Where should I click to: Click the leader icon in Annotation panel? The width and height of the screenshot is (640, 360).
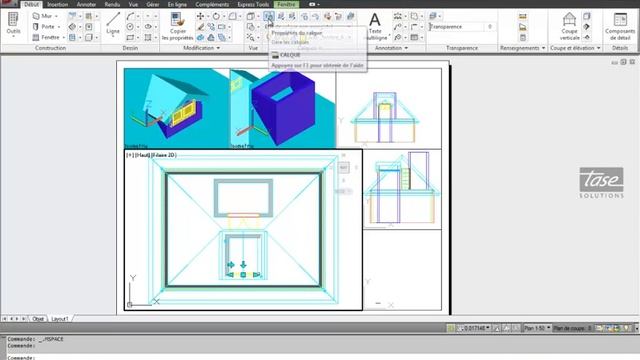point(398,27)
